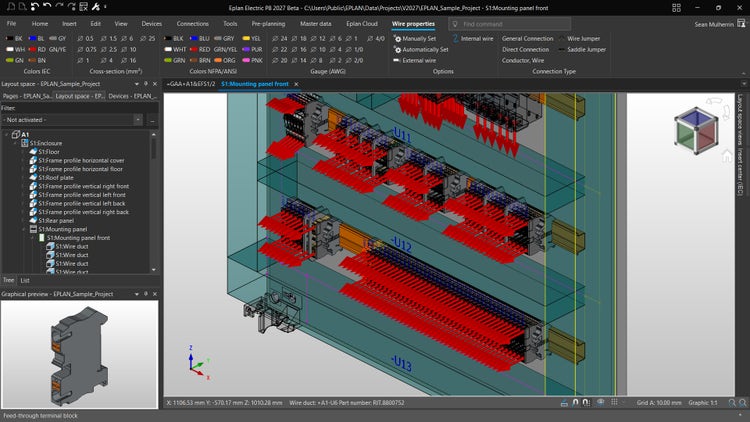
Task: Click the close project icon in title bar
Action: (83, 7)
